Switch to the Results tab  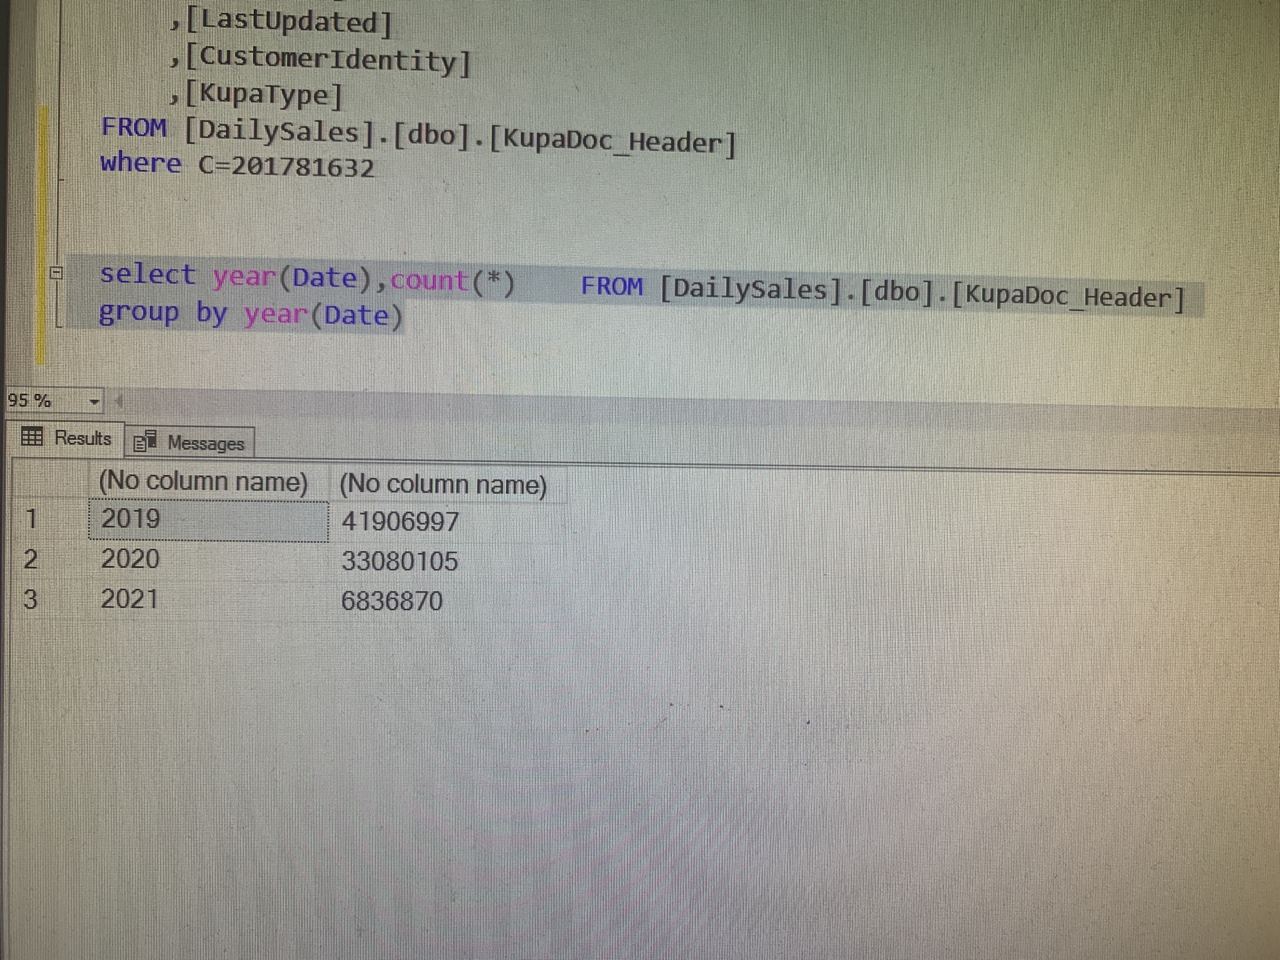click(x=66, y=438)
